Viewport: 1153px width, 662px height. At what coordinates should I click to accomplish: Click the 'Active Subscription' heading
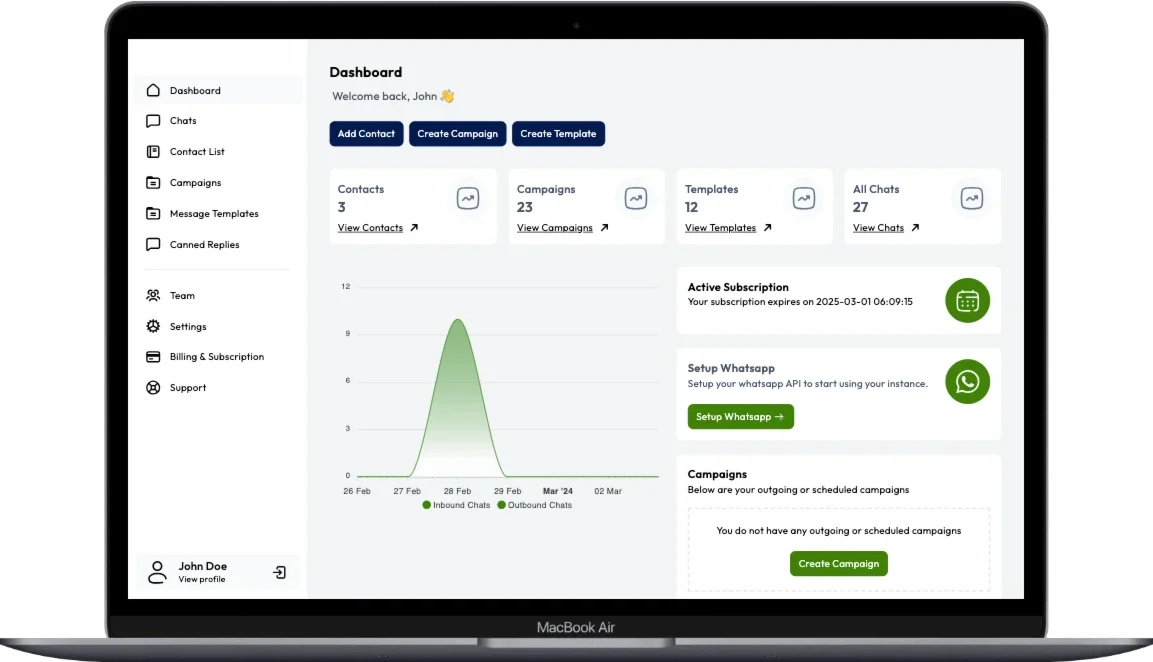pyautogui.click(x=738, y=287)
